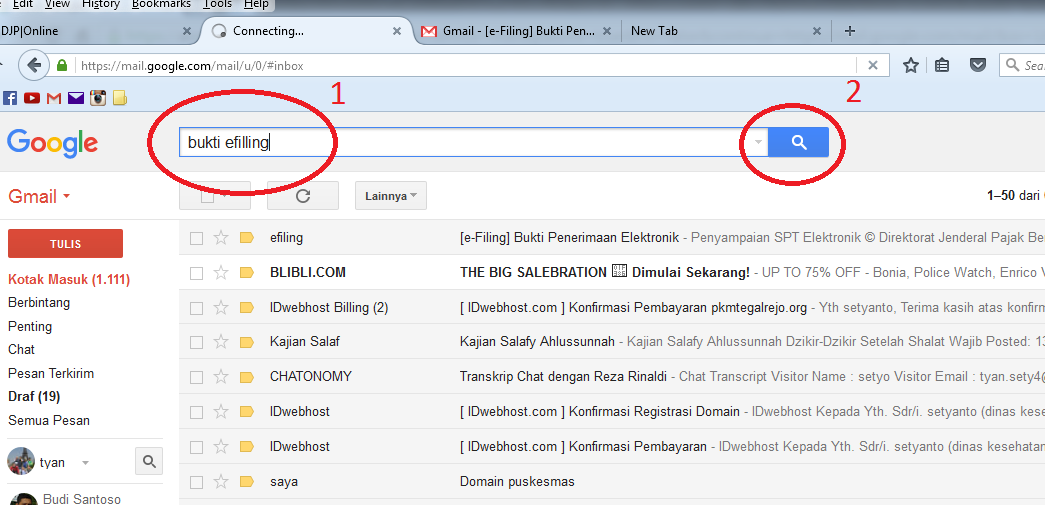Expand the Gmail product dropdown
Viewport: 1045px width, 505px height.
tap(39, 197)
